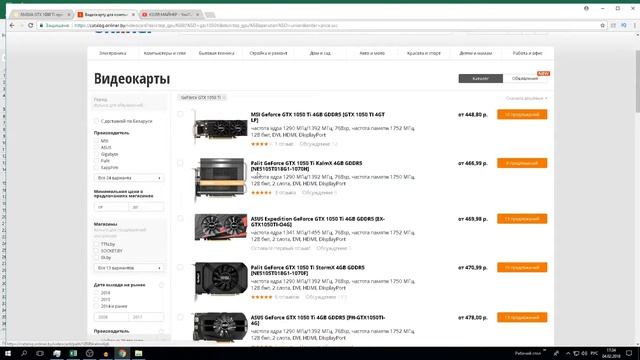The image size is (640, 360).
Task: Open Работа и офис category menu
Action: click(527, 53)
